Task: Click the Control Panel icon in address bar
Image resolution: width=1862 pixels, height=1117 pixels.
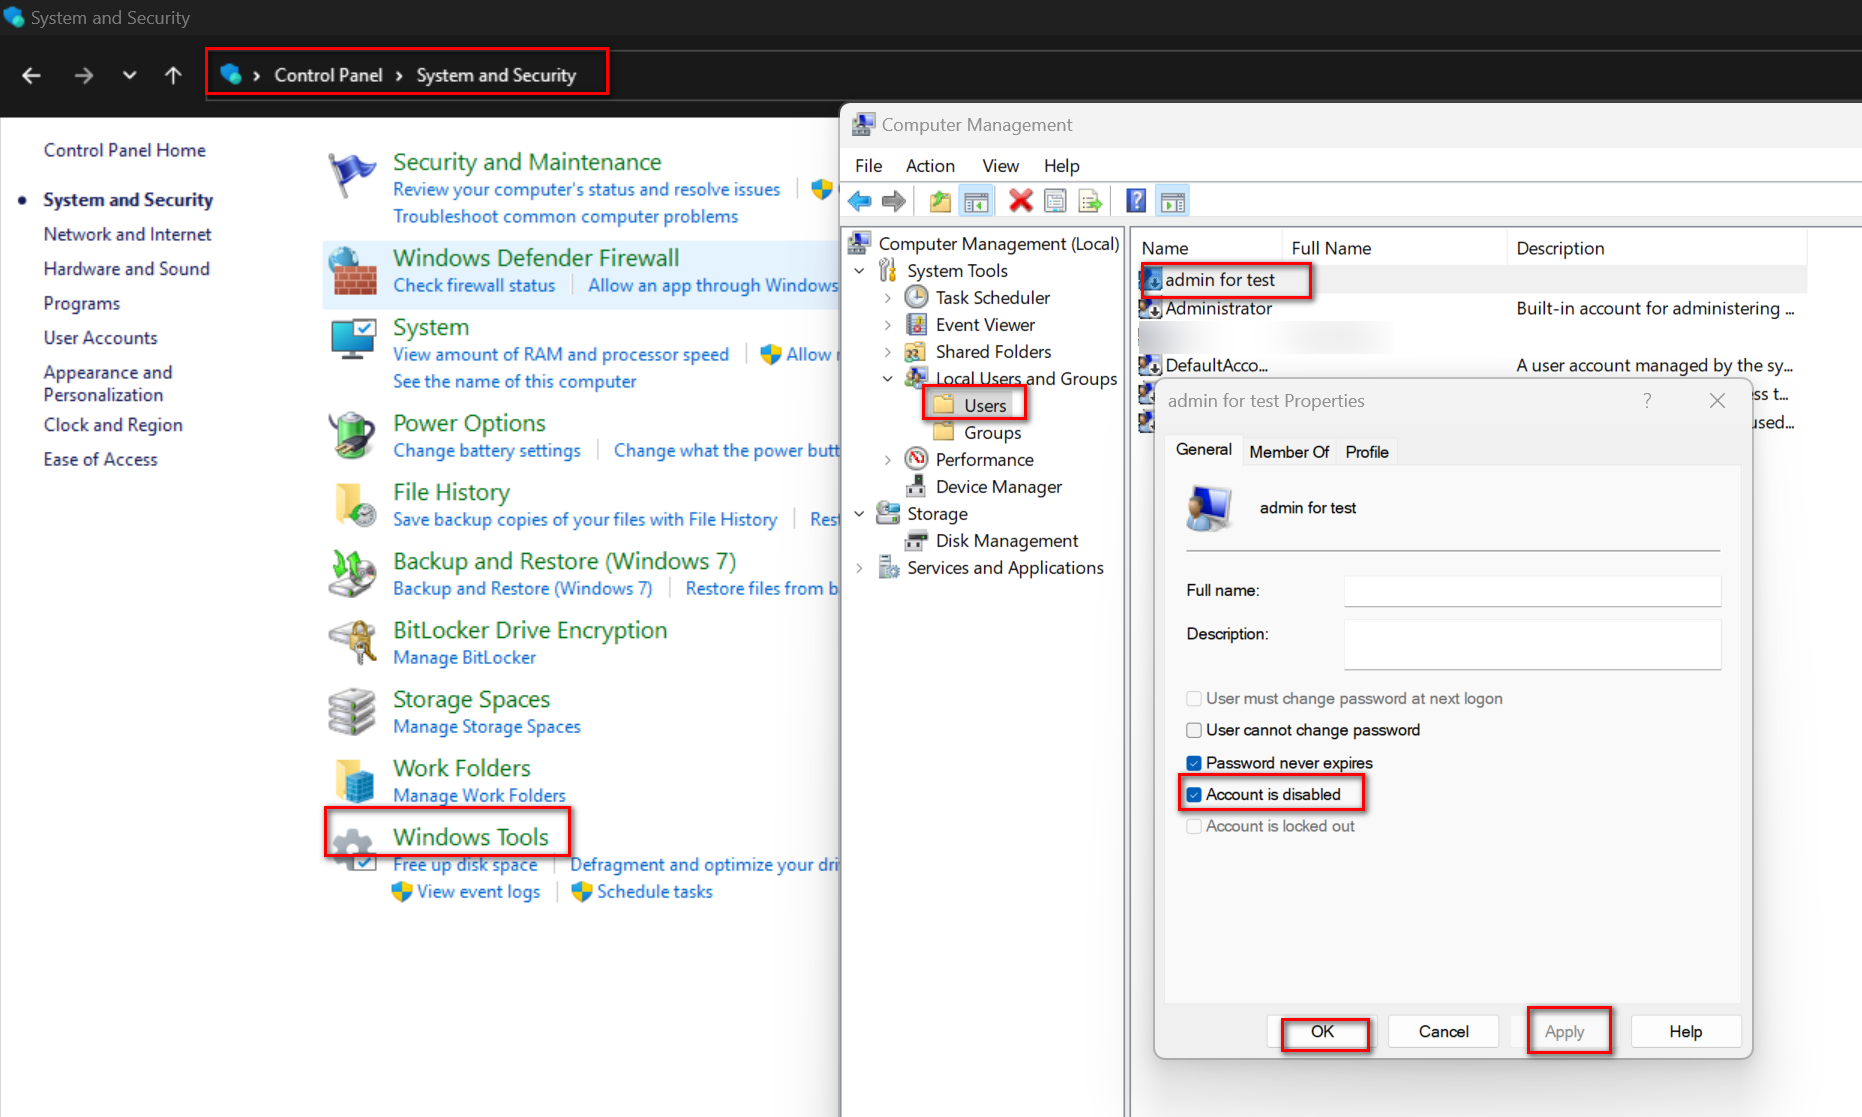Action: pos(231,74)
